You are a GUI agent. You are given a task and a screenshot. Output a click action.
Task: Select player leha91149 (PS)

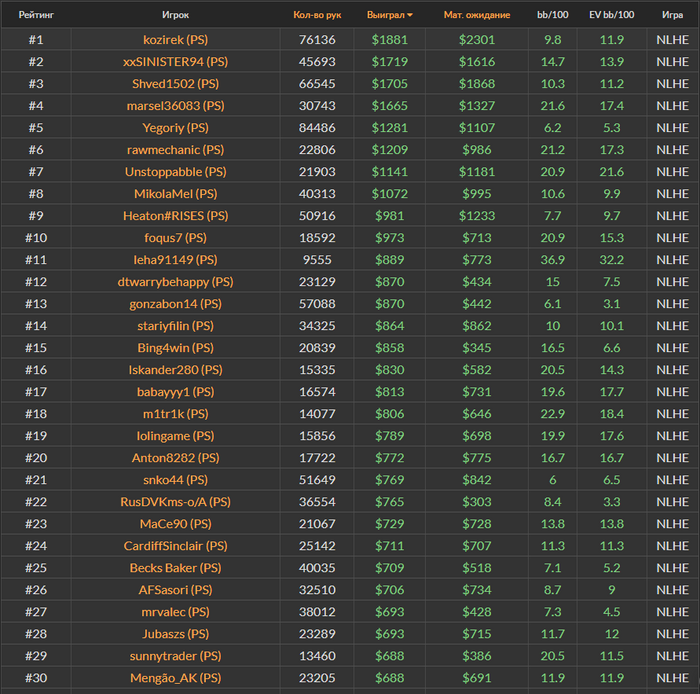point(175,260)
